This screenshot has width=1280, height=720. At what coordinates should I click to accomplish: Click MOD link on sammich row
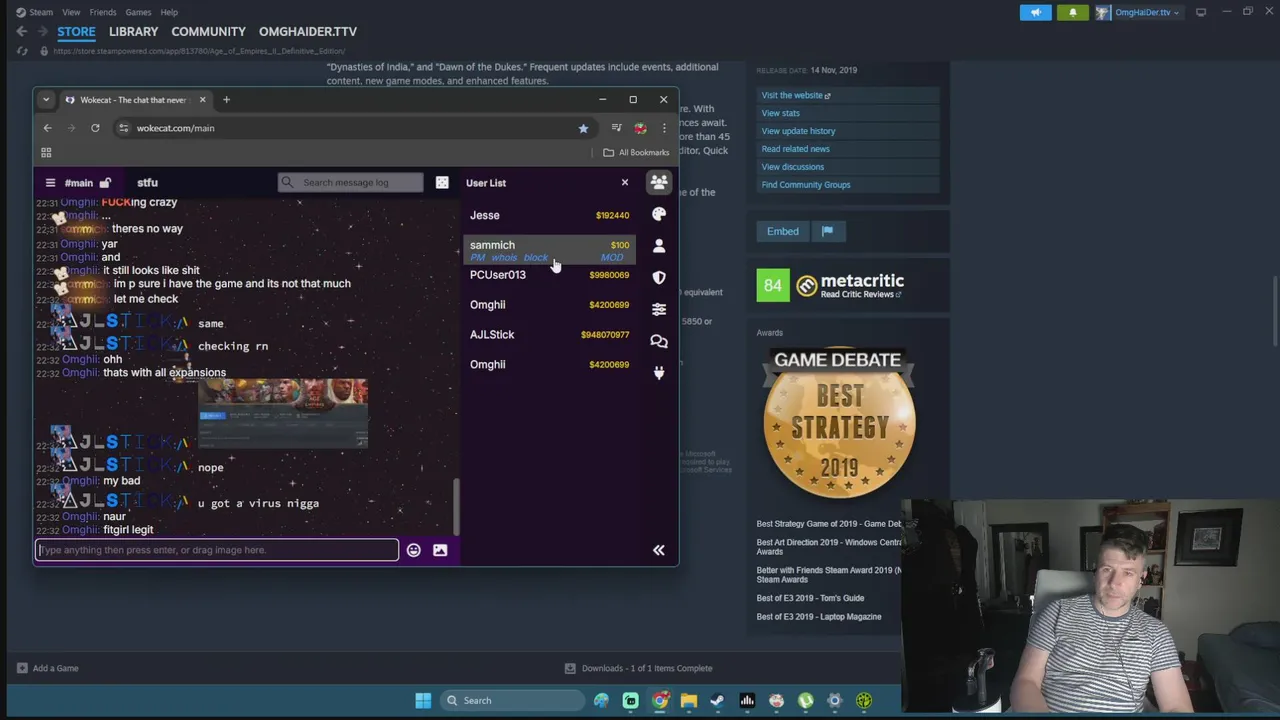click(612, 258)
